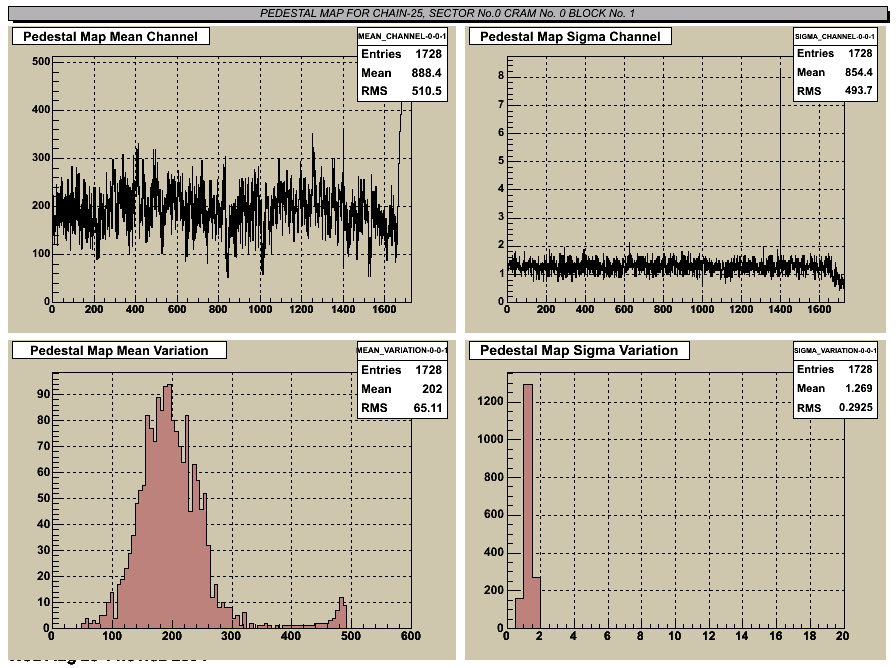
Task: Click RMS value 510.5 in Mean Channel stats
Action: 426,91
